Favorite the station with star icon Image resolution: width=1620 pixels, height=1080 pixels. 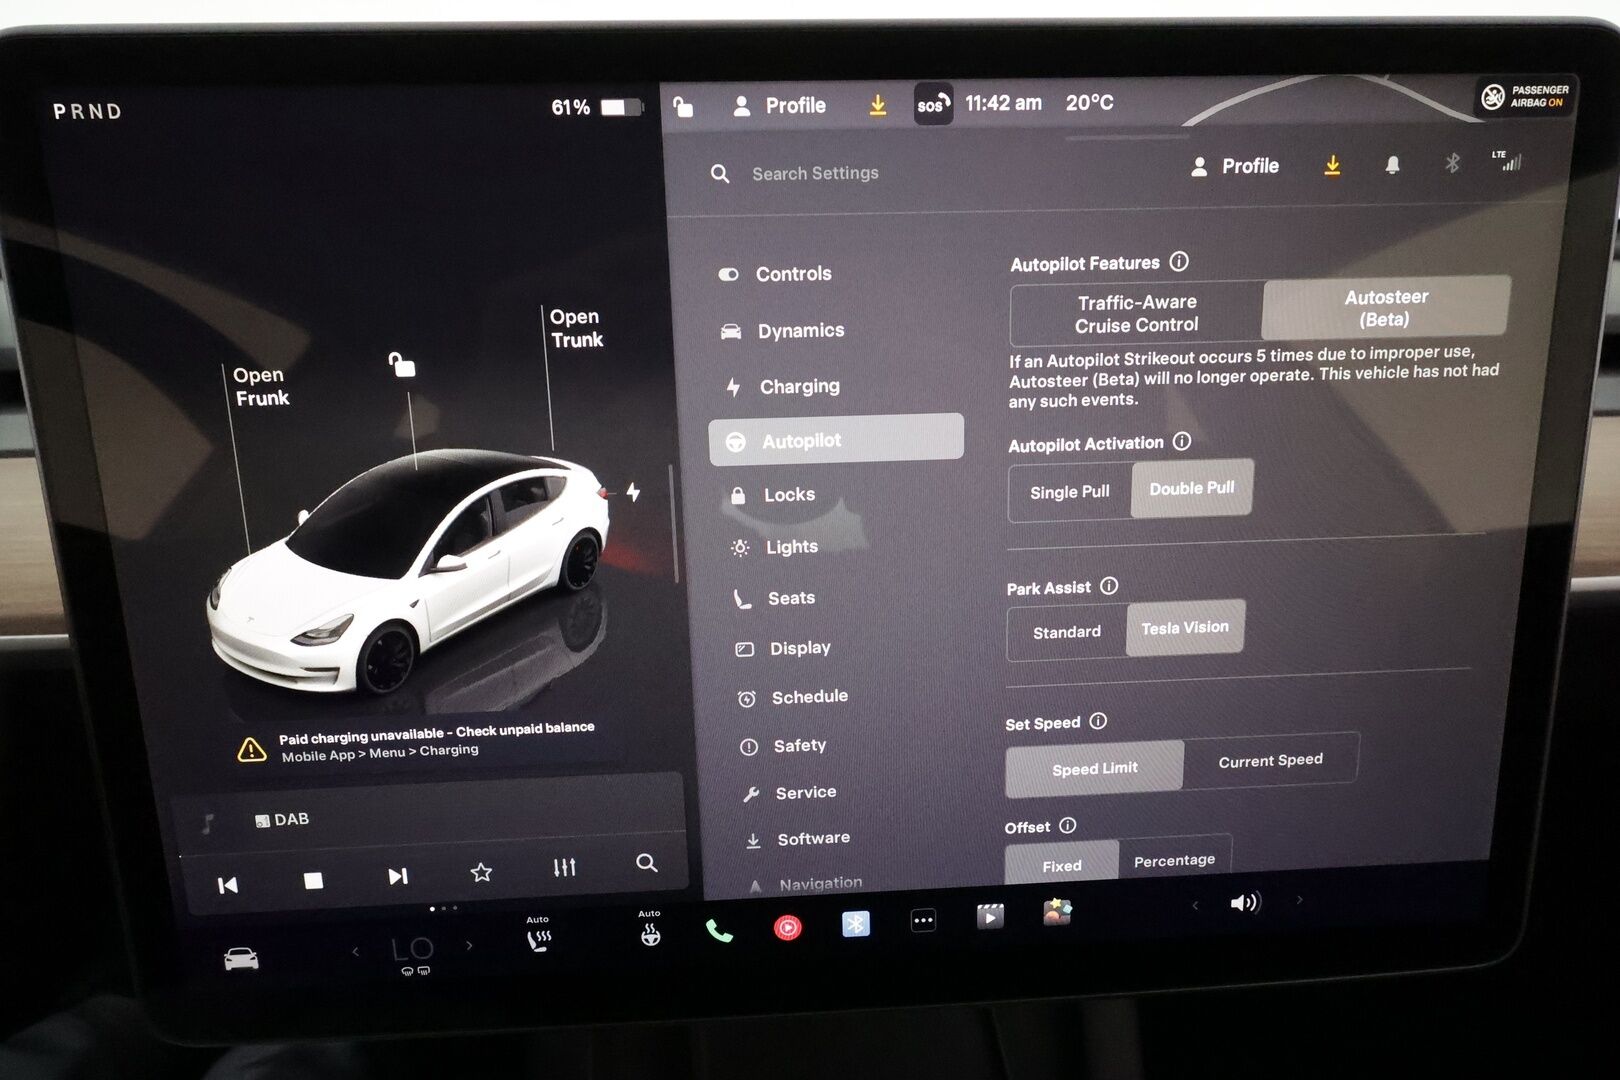pos(481,872)
